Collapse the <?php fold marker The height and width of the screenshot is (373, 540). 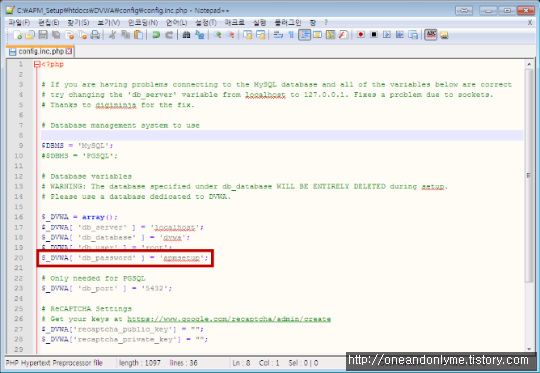[x=37, y=64]
